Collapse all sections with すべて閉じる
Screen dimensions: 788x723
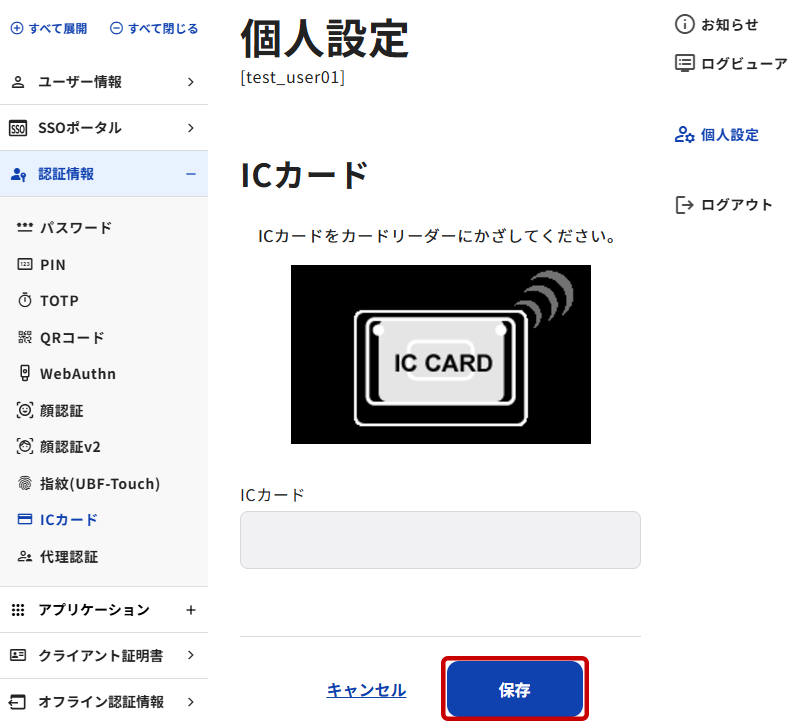tap(154, 28)
